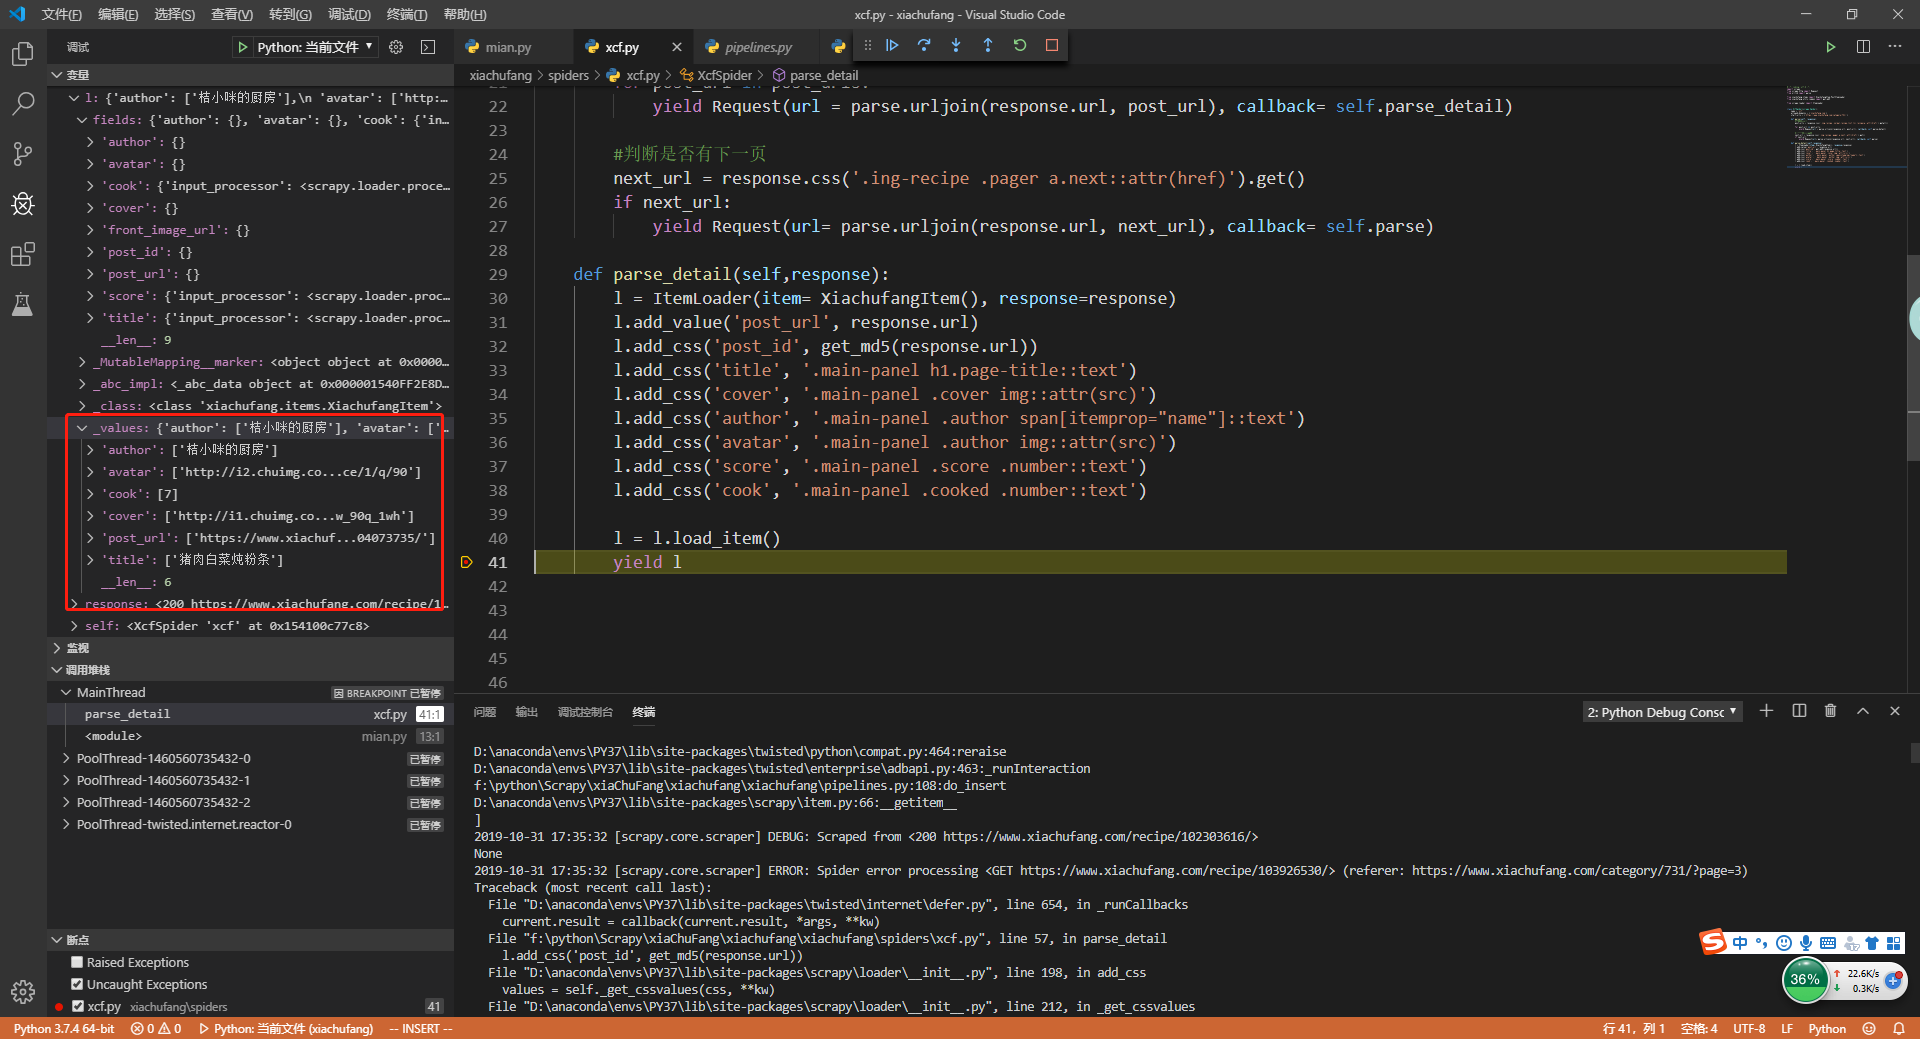Show the Output panel tab
1920x1039 pixels.
tap(526, 712)
